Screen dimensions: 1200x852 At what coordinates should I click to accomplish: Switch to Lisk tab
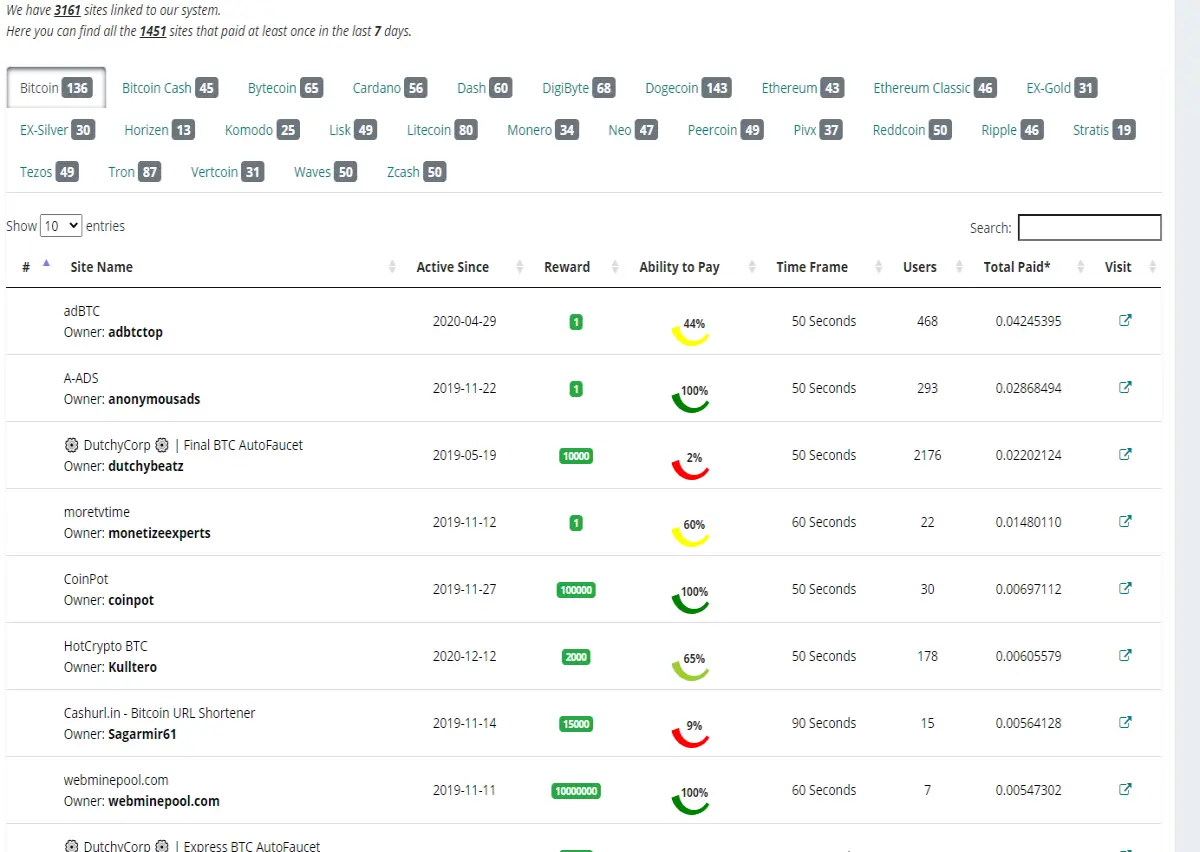(x=352, y=130)
